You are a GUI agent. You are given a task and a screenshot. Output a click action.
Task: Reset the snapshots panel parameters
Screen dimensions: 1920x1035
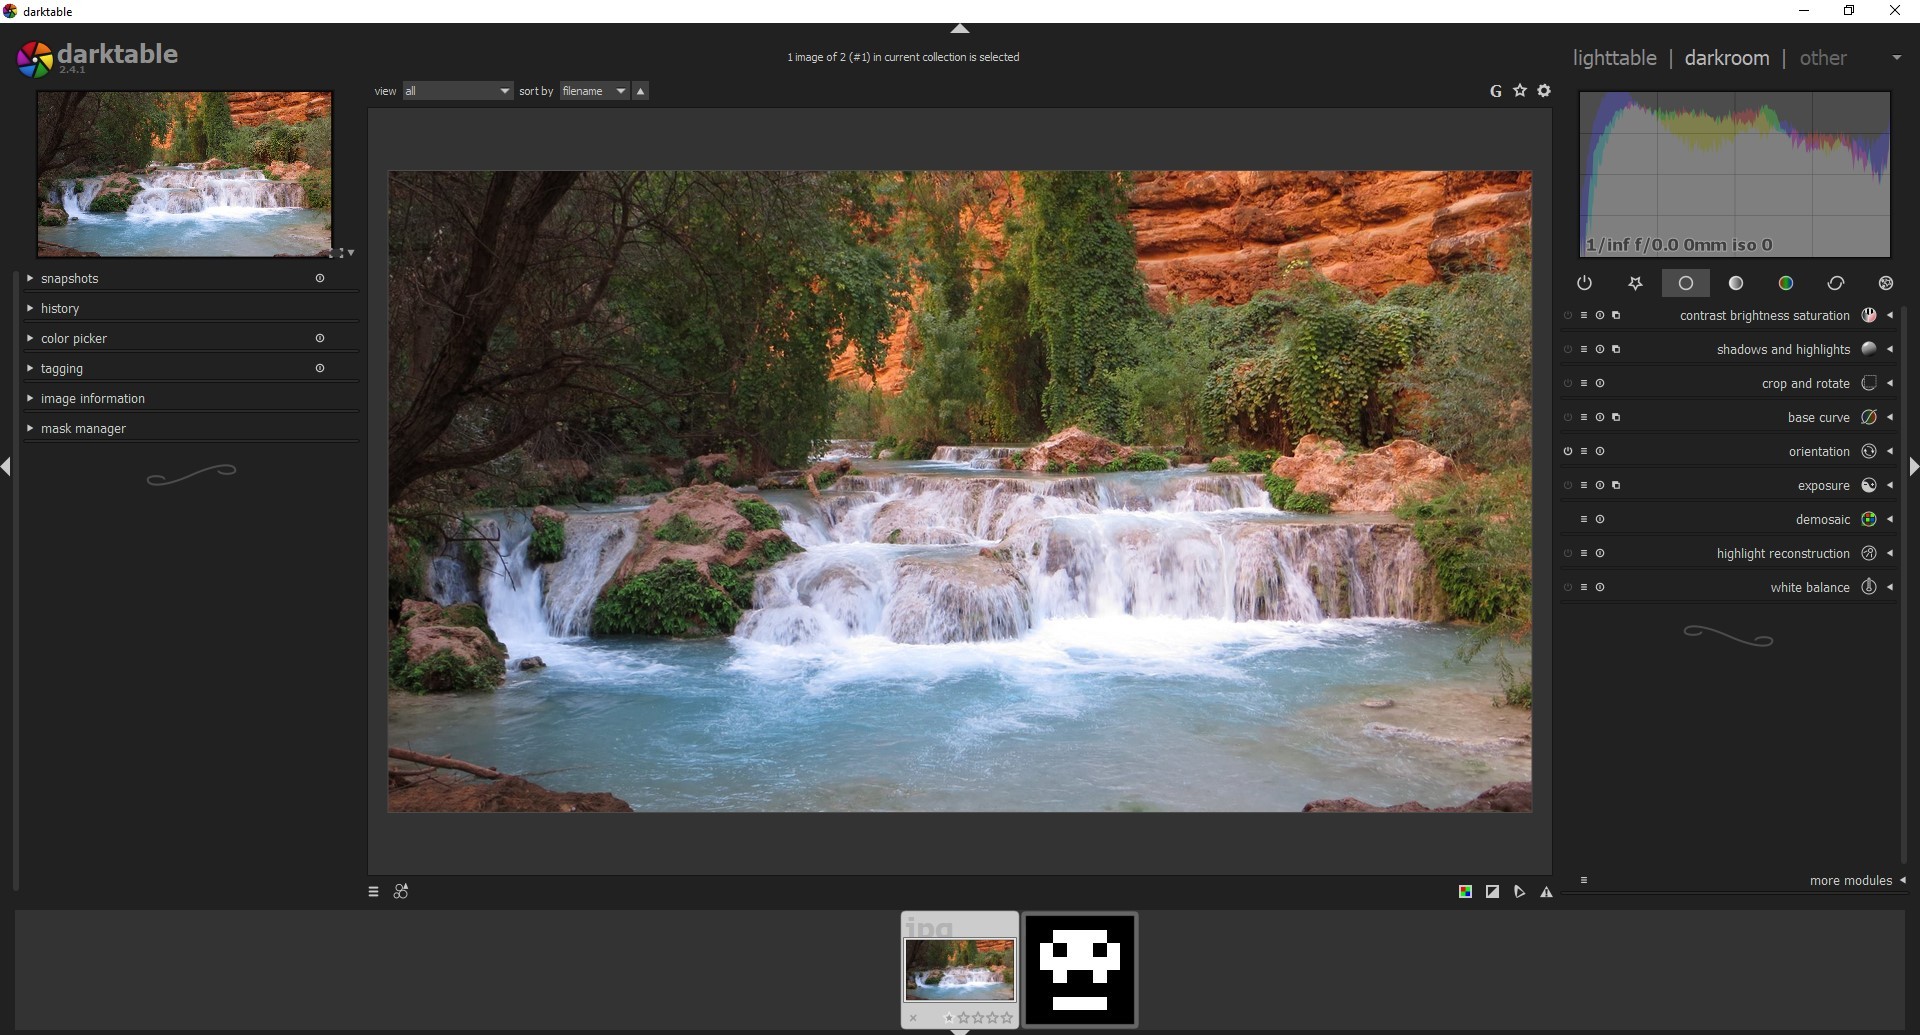320,279
